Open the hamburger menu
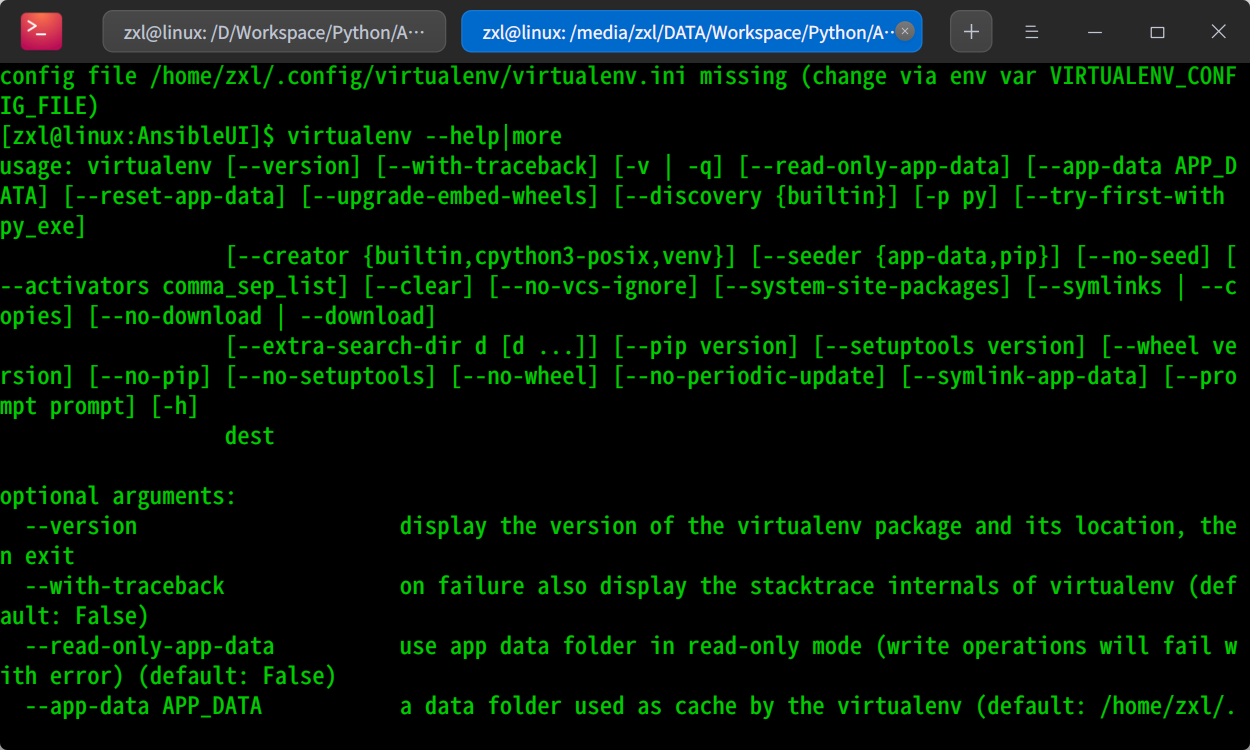The image size is (1250, 750). (x=1031, y=31)
